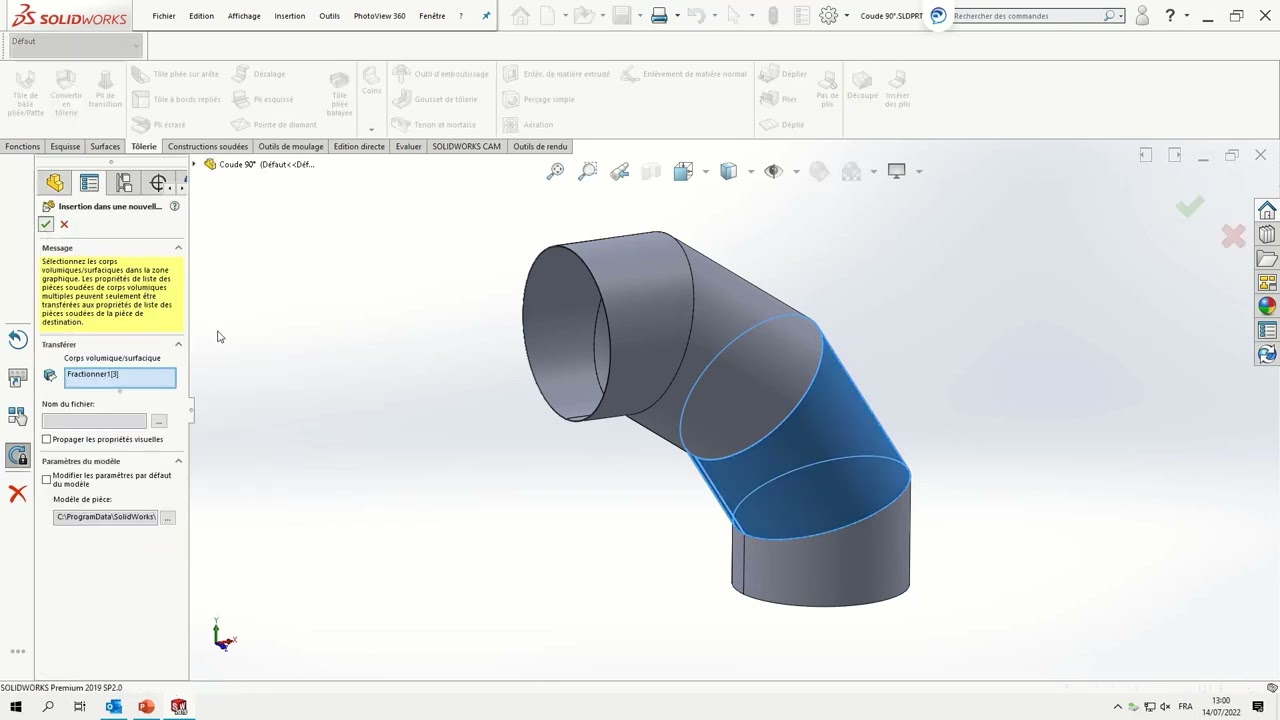
Task: Click the Windows Start button
Action: 16,707
